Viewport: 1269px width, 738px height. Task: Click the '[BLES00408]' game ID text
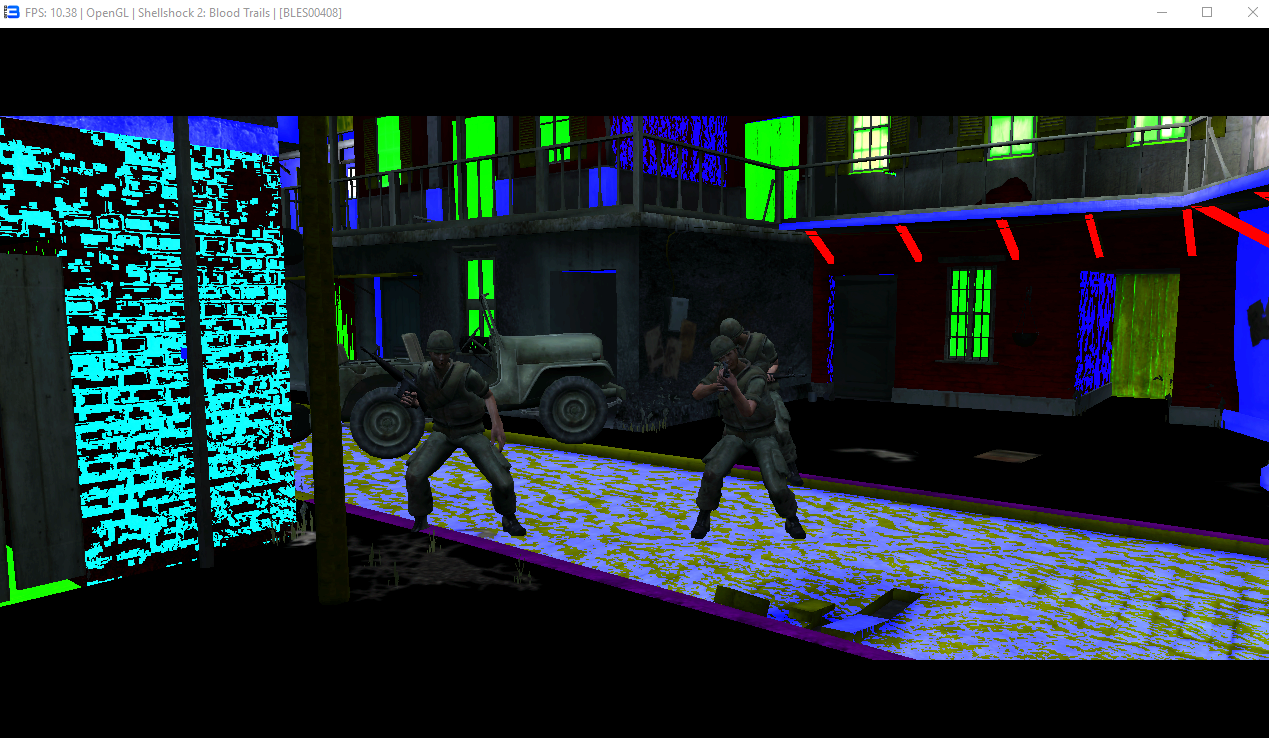(x=311, y=13)
